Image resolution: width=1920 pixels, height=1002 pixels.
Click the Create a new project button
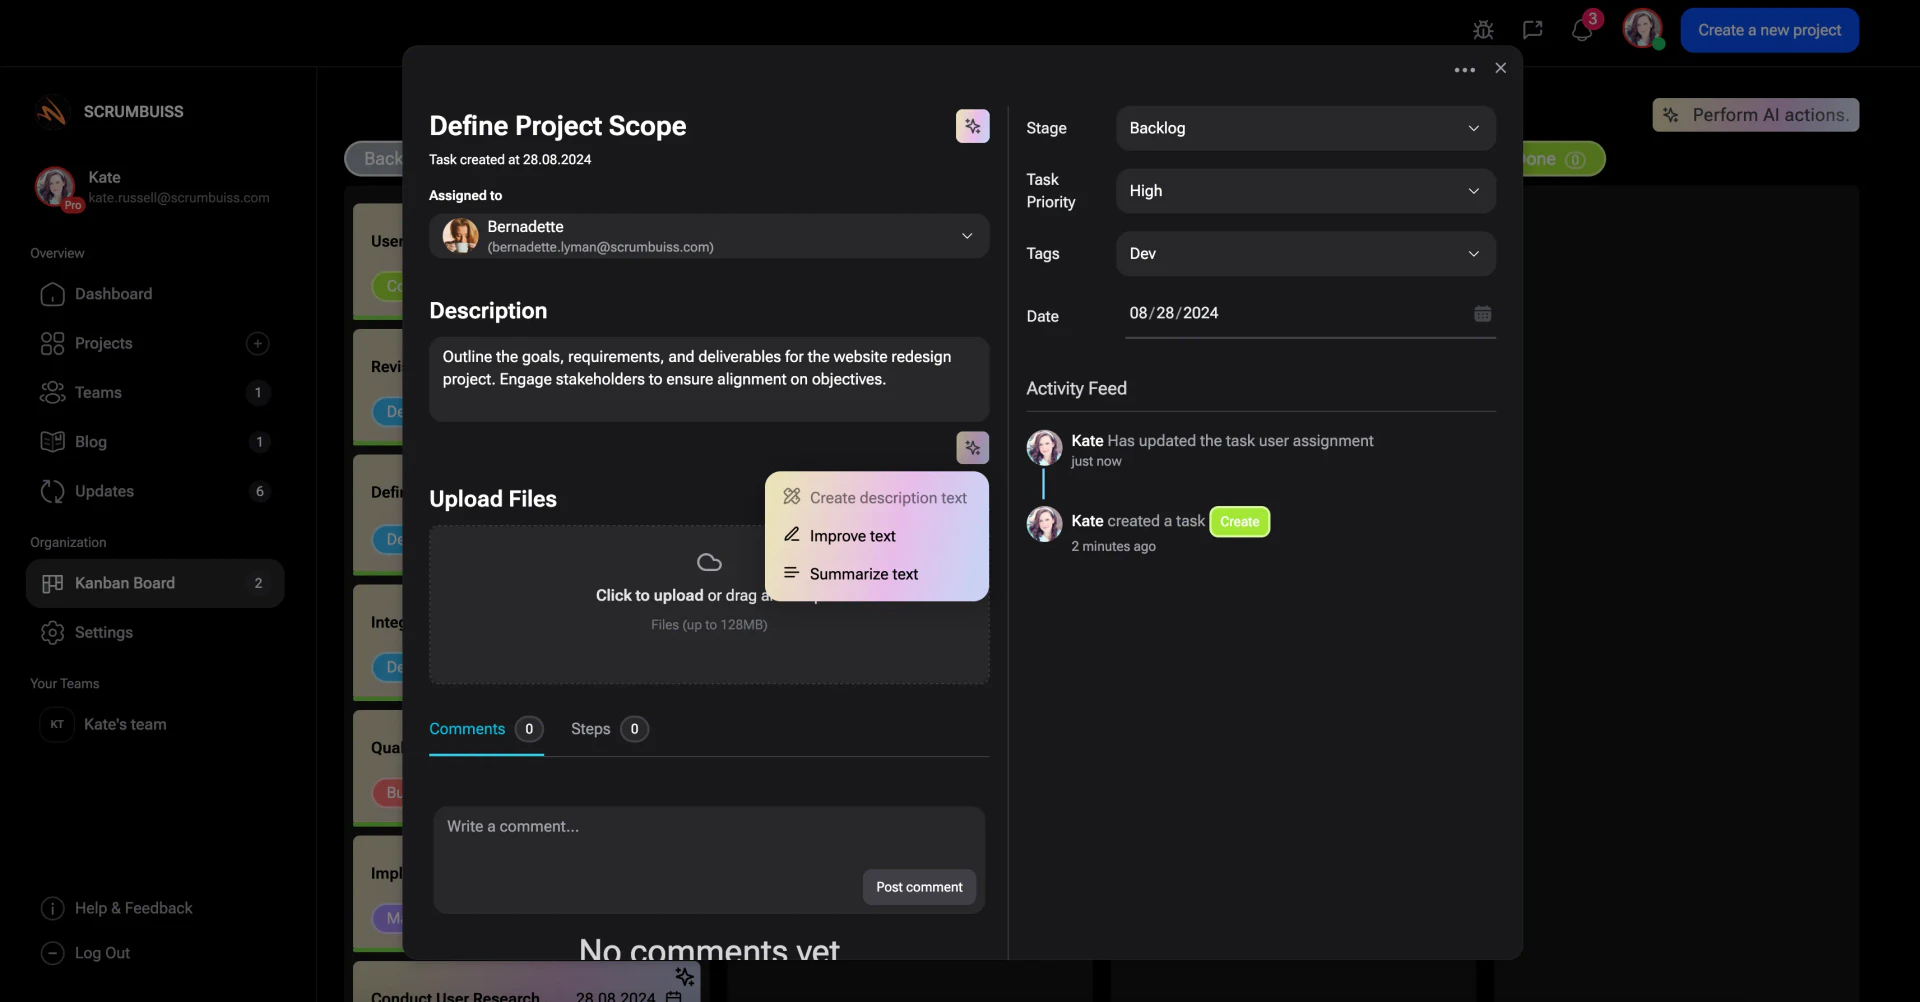click(x=1768, y=30)
